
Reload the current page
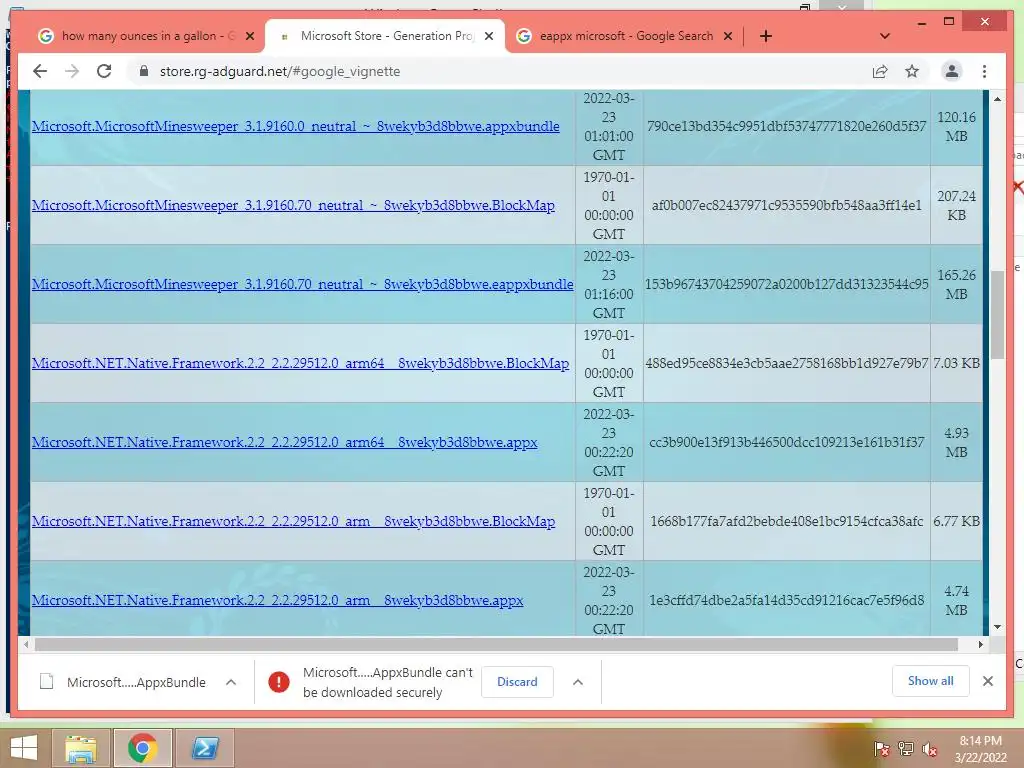click(x=104, y=71)
